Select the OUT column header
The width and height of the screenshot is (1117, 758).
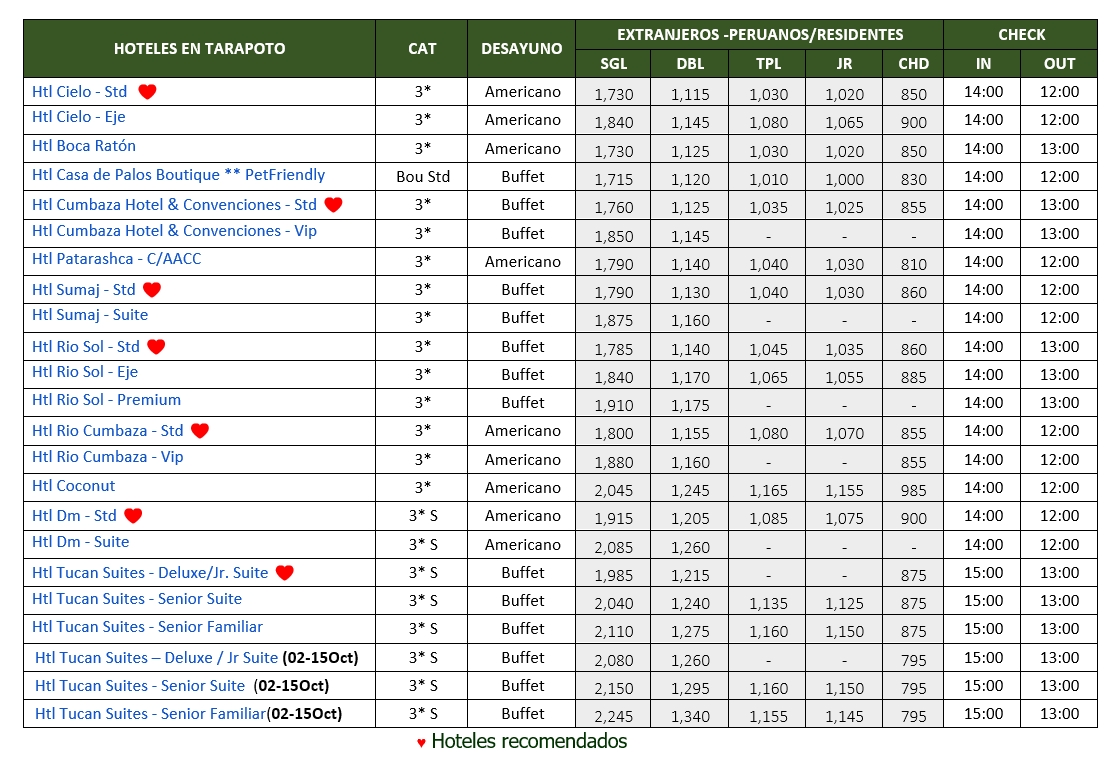(1059, 63)
